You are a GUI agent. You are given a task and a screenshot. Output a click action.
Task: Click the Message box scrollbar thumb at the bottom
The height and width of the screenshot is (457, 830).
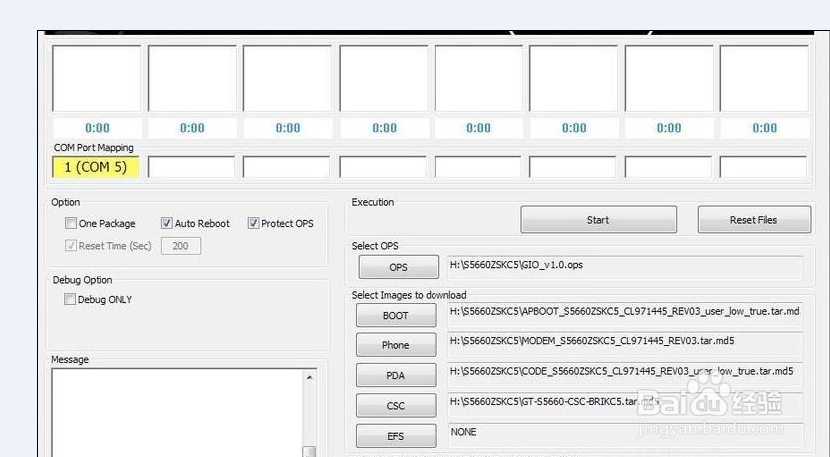click(310, 452)
